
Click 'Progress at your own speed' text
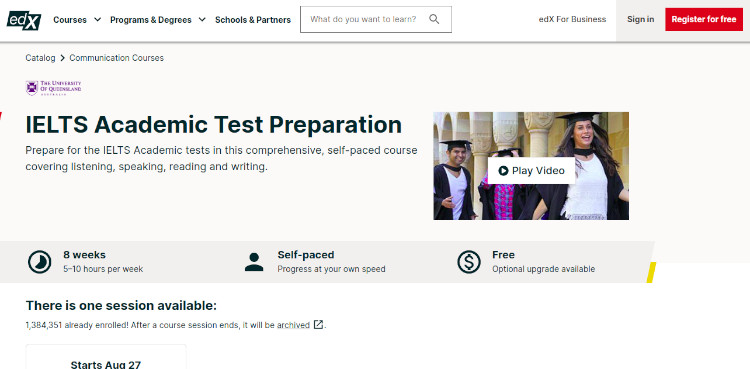tap(331, 269)
